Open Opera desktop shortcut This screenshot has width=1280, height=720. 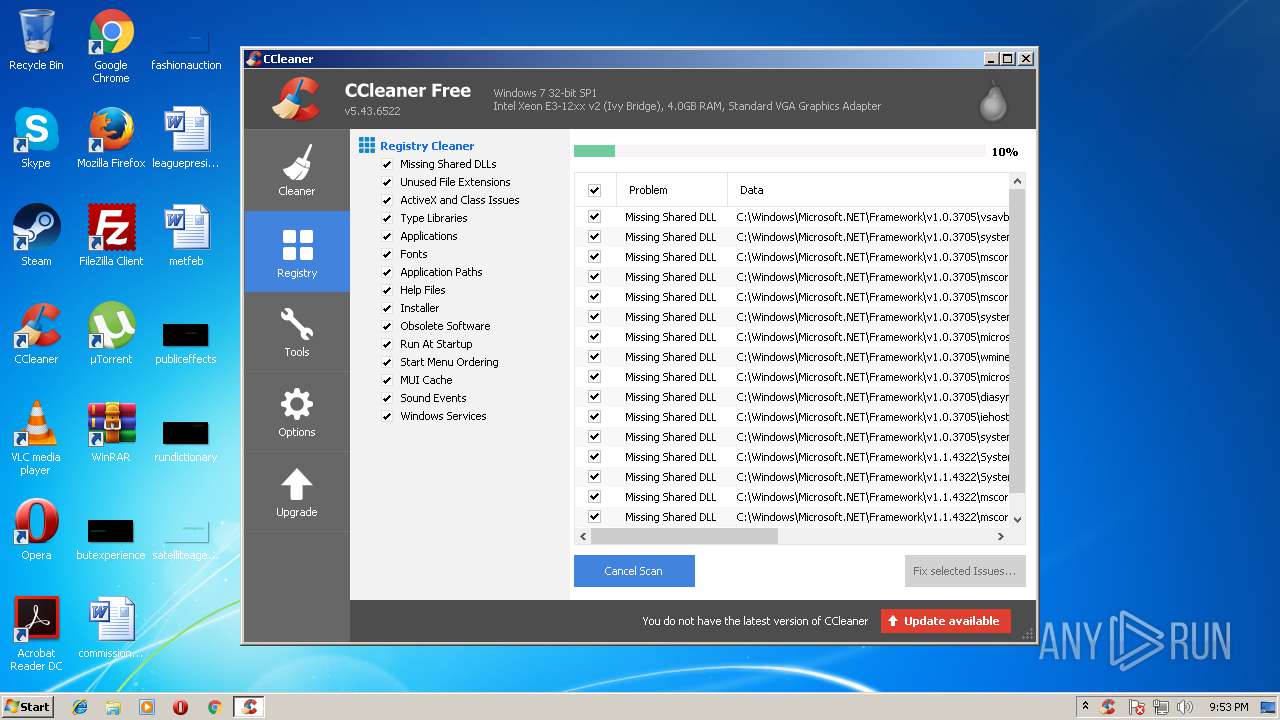click(36, 530)
